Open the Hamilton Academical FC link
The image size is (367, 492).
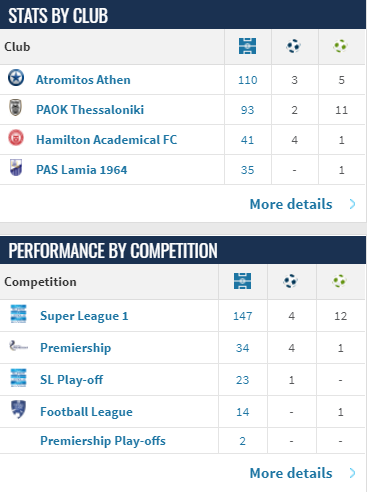click(x=107, y=140)
